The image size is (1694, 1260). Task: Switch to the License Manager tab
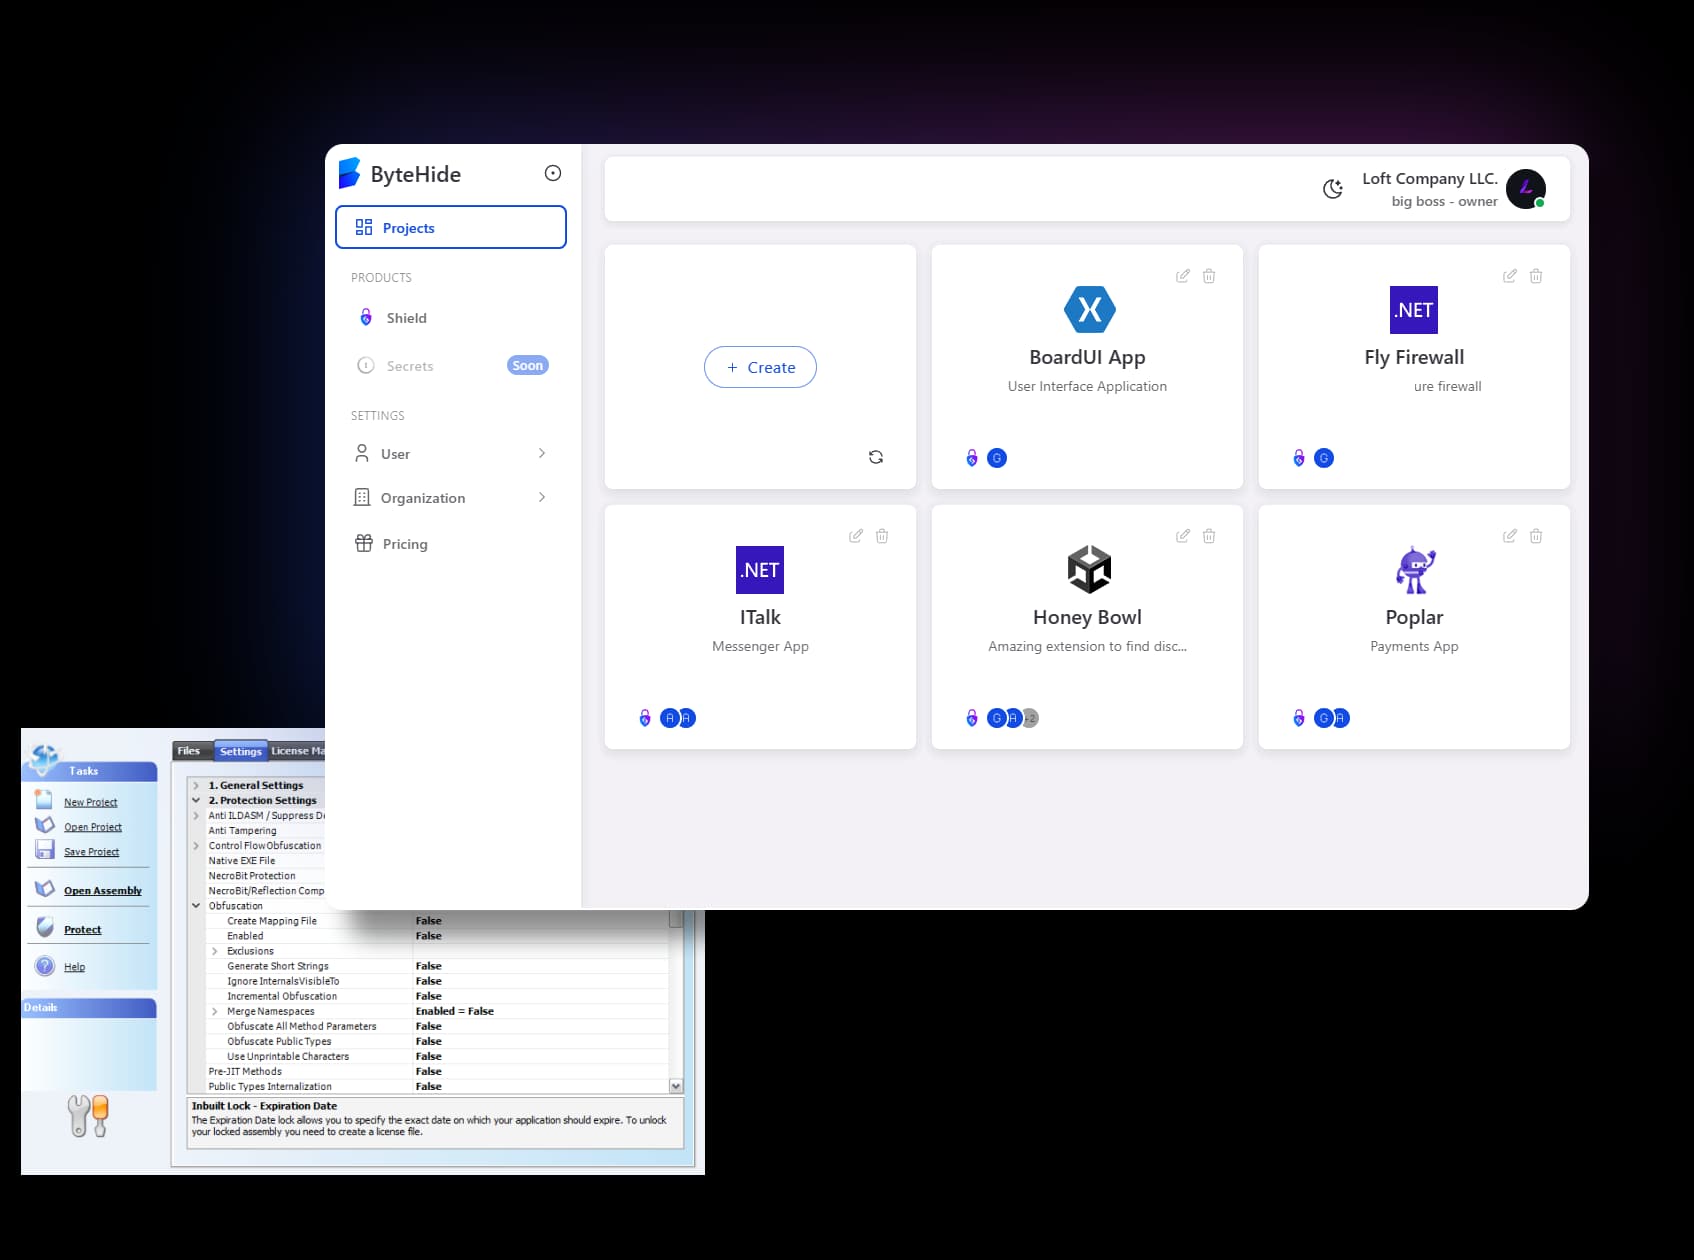tap(297, 751)
